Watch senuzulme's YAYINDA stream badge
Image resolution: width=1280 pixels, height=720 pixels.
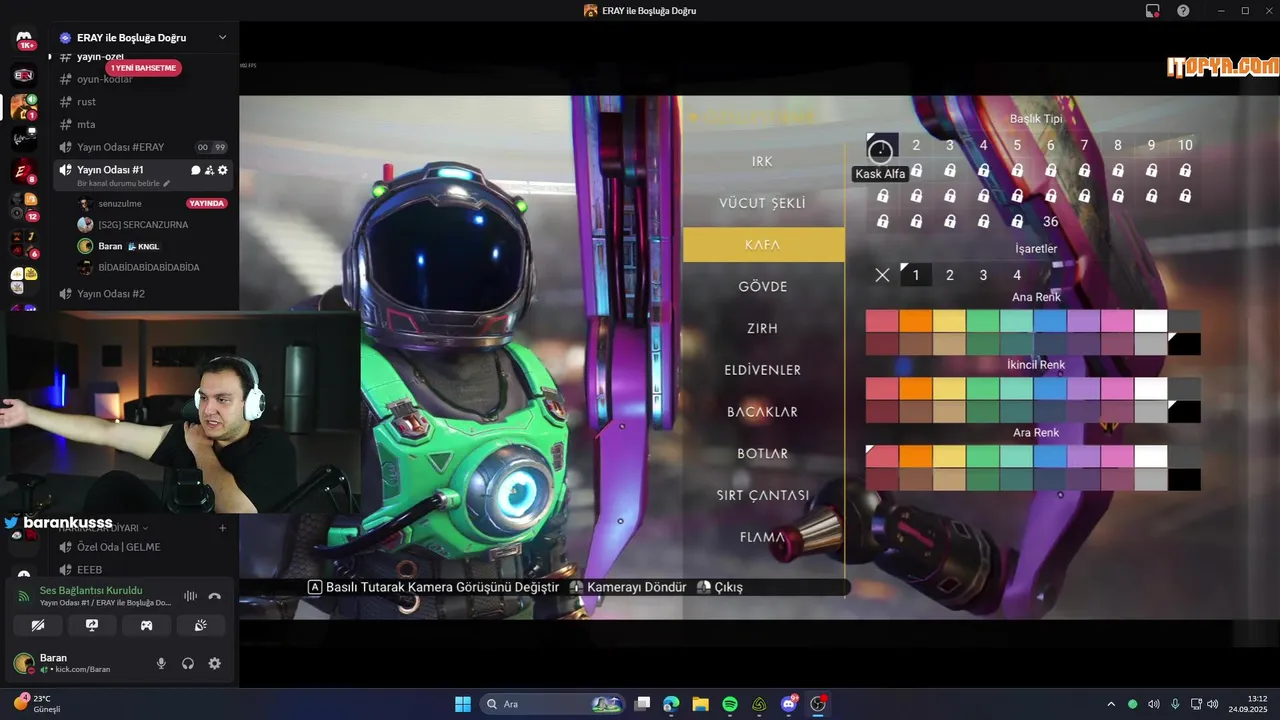tap(207, 204)
